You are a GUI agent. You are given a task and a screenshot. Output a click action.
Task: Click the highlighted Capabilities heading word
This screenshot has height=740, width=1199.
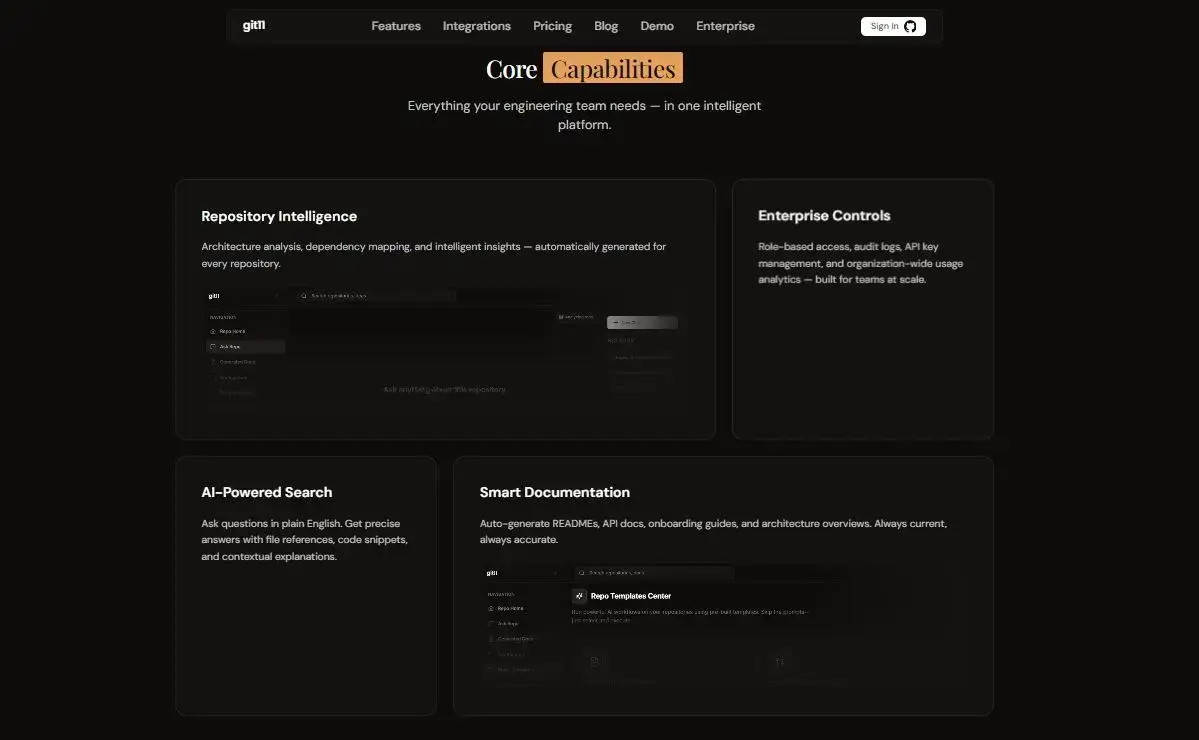pos(612,68)
